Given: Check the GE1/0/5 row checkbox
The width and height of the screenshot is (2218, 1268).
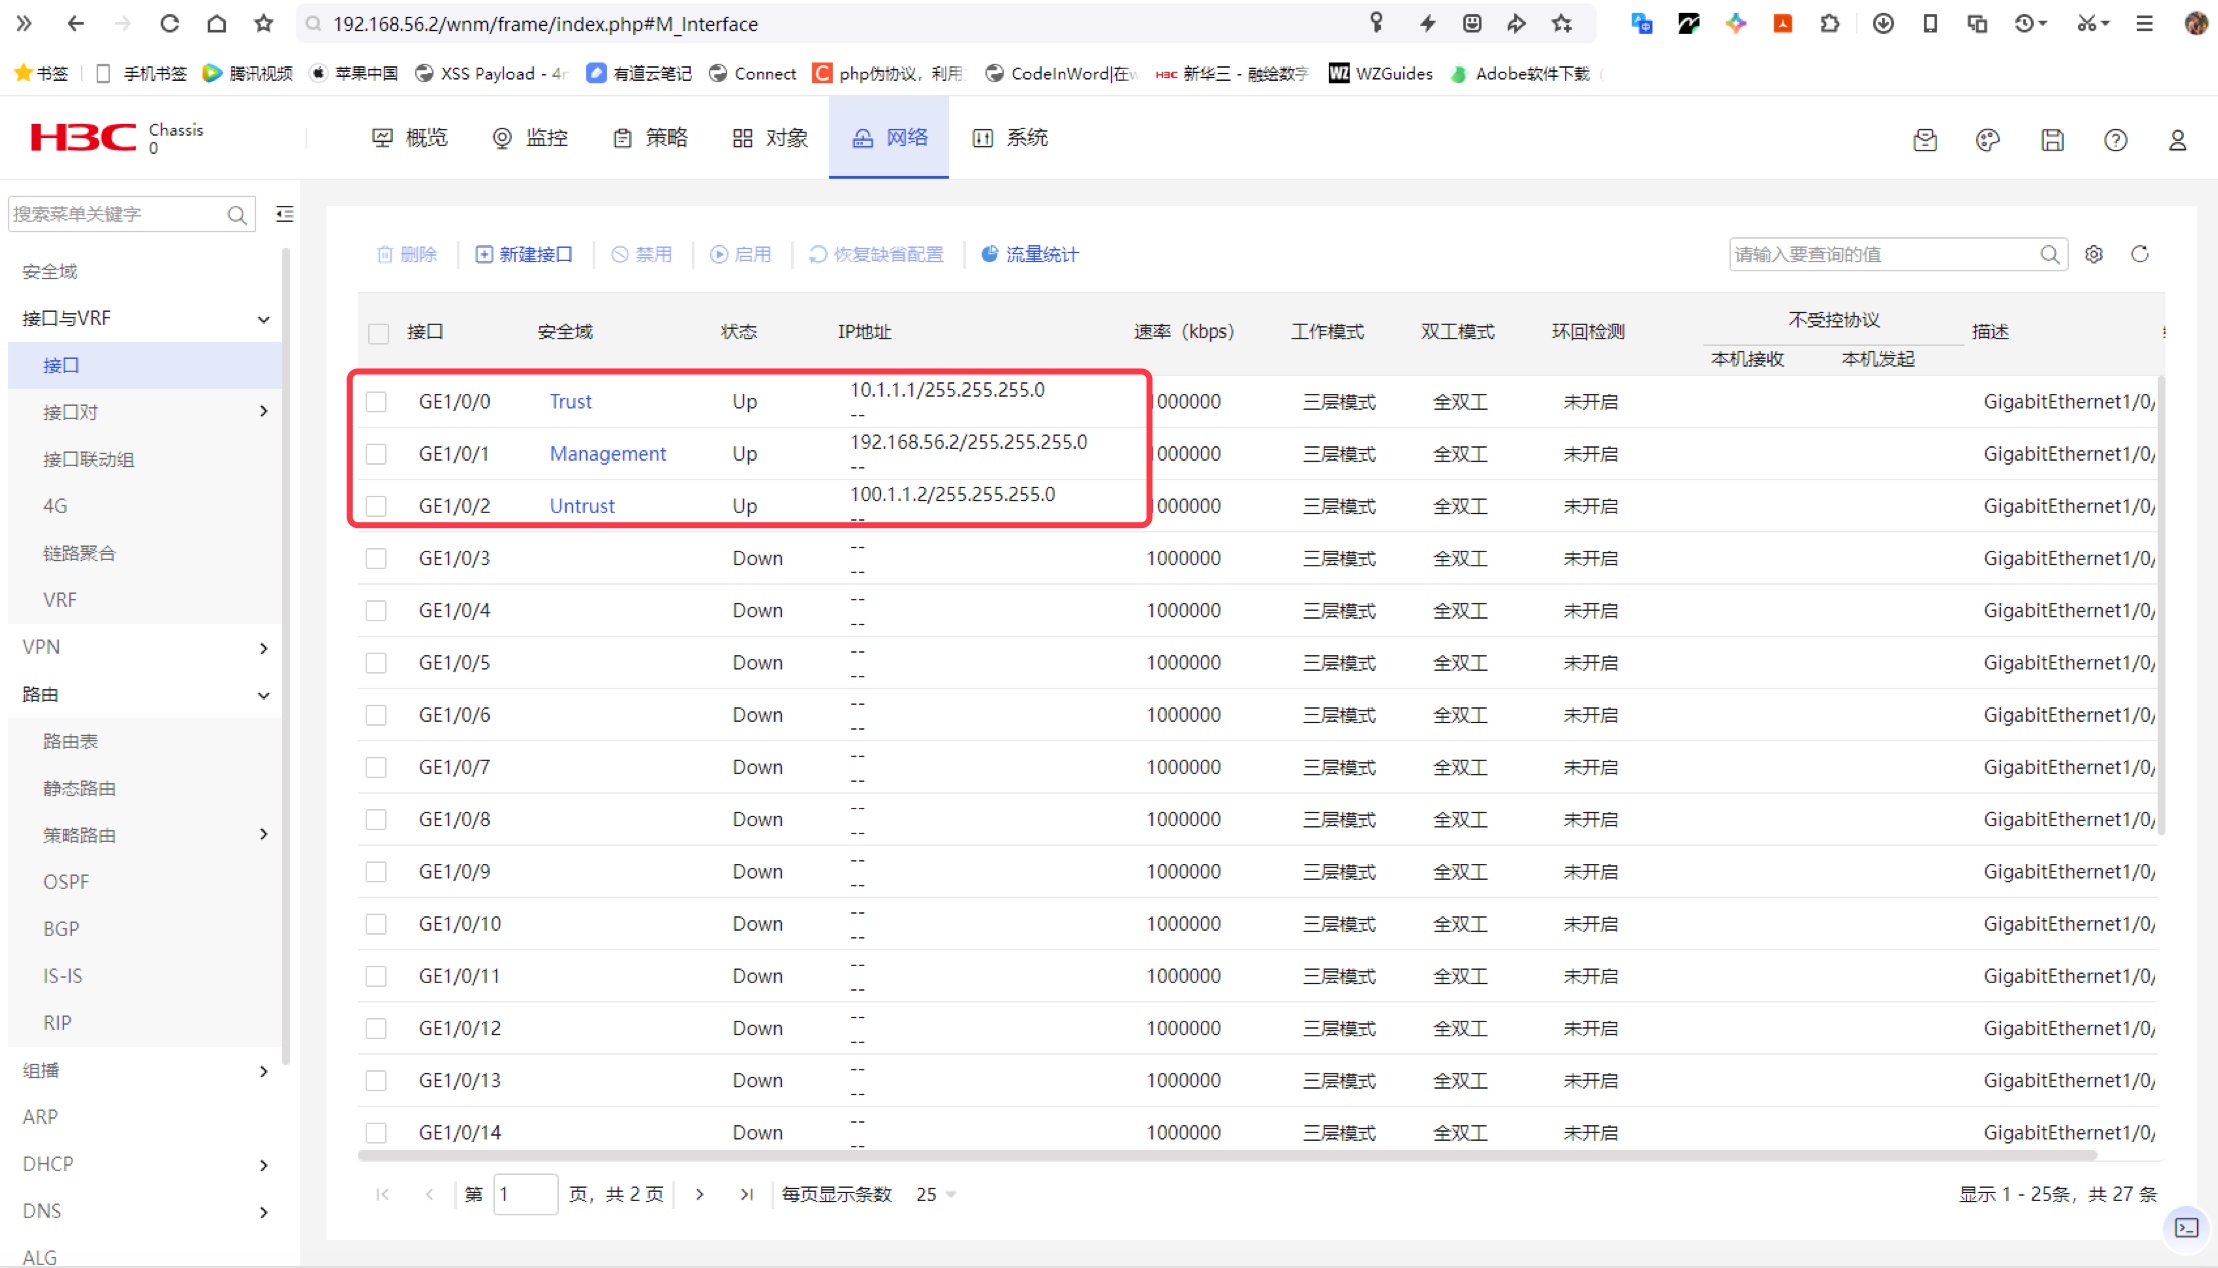Looking at the screenshot, I should (x=376, y=663).
